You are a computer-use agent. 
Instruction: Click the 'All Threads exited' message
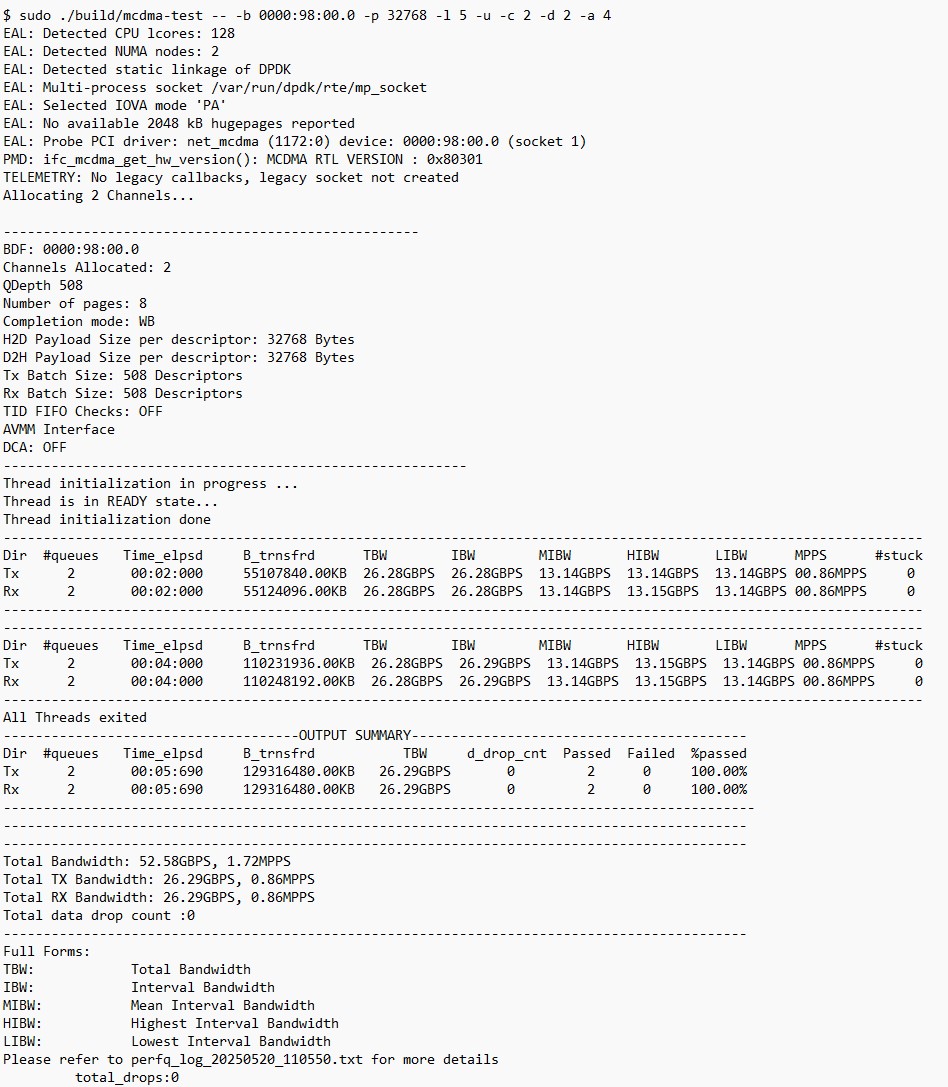pyautogui.click(x=75, y=717)
